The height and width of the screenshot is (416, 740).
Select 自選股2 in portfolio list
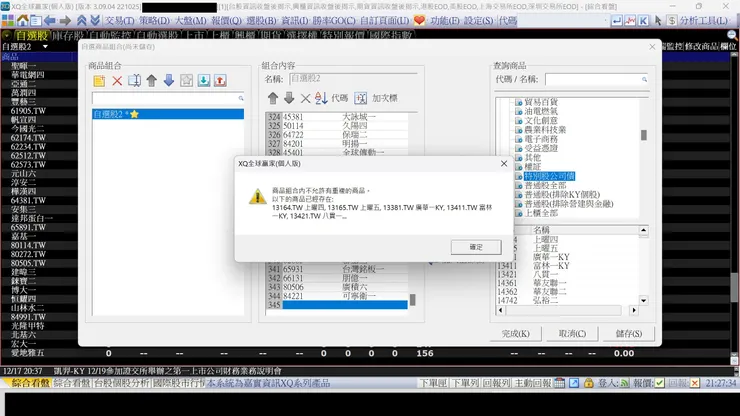tap(168, 114)
